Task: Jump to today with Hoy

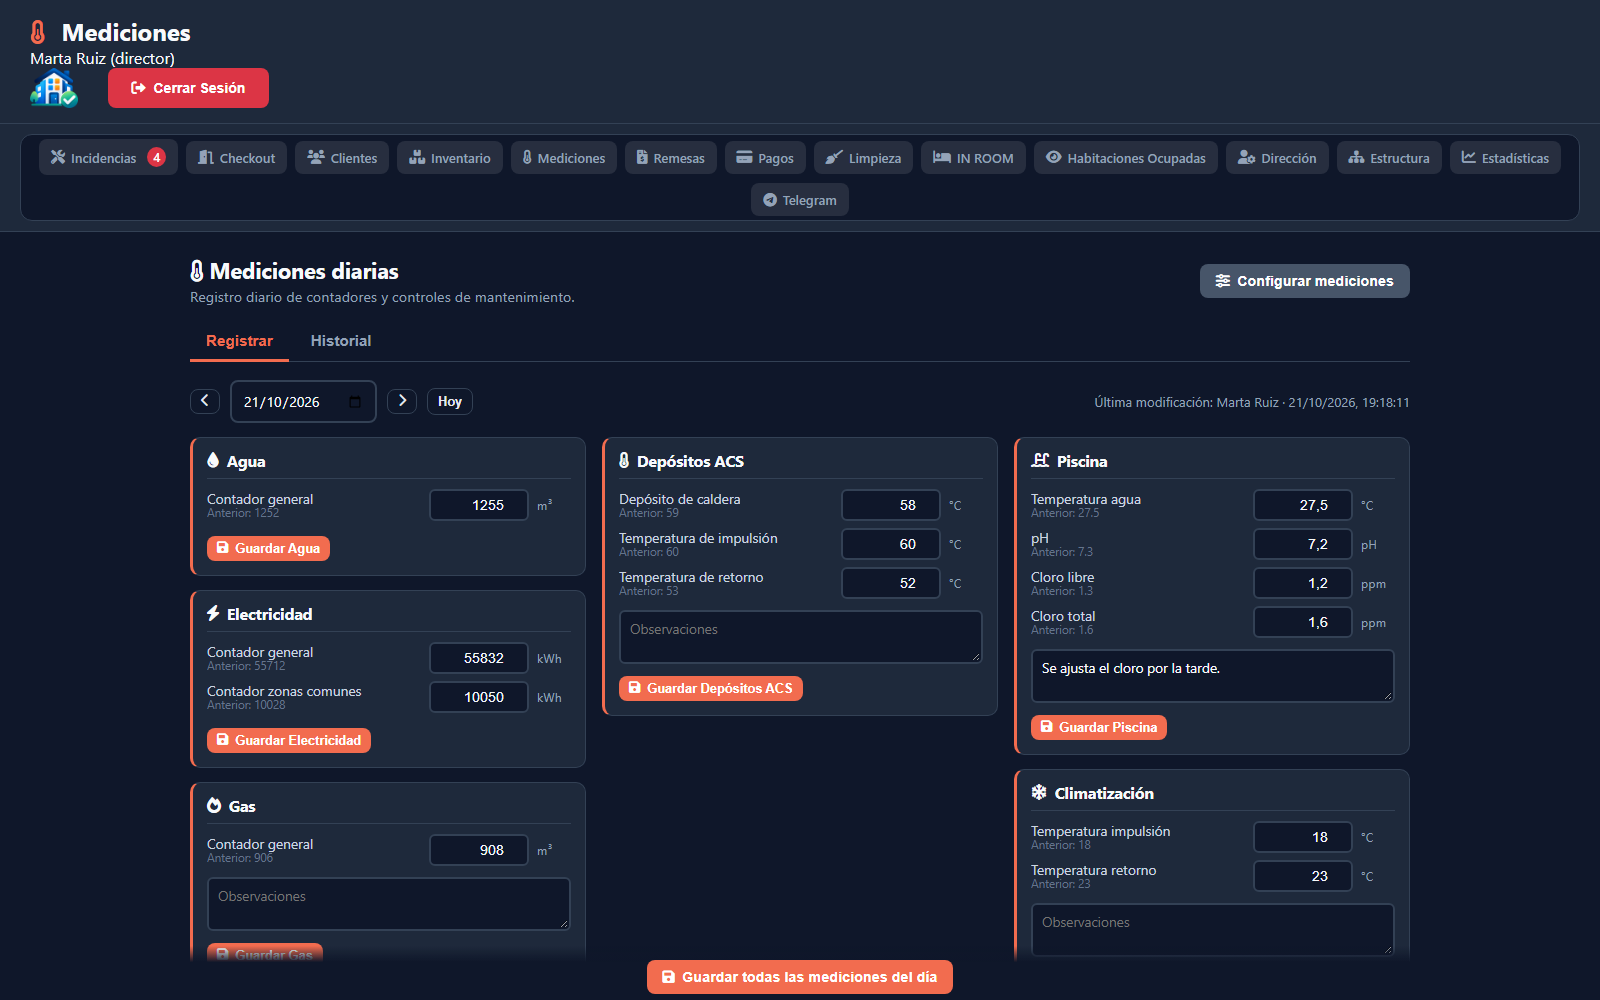Action: coord(450,401)
